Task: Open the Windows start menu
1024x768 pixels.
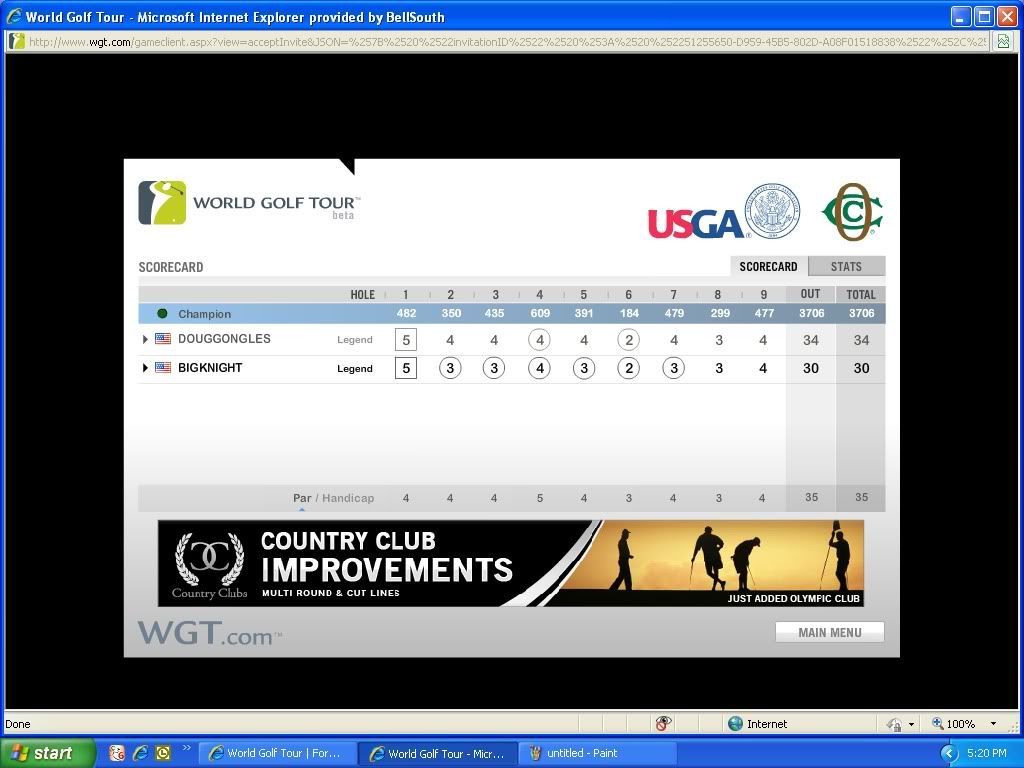Action: tap(48, 753)
